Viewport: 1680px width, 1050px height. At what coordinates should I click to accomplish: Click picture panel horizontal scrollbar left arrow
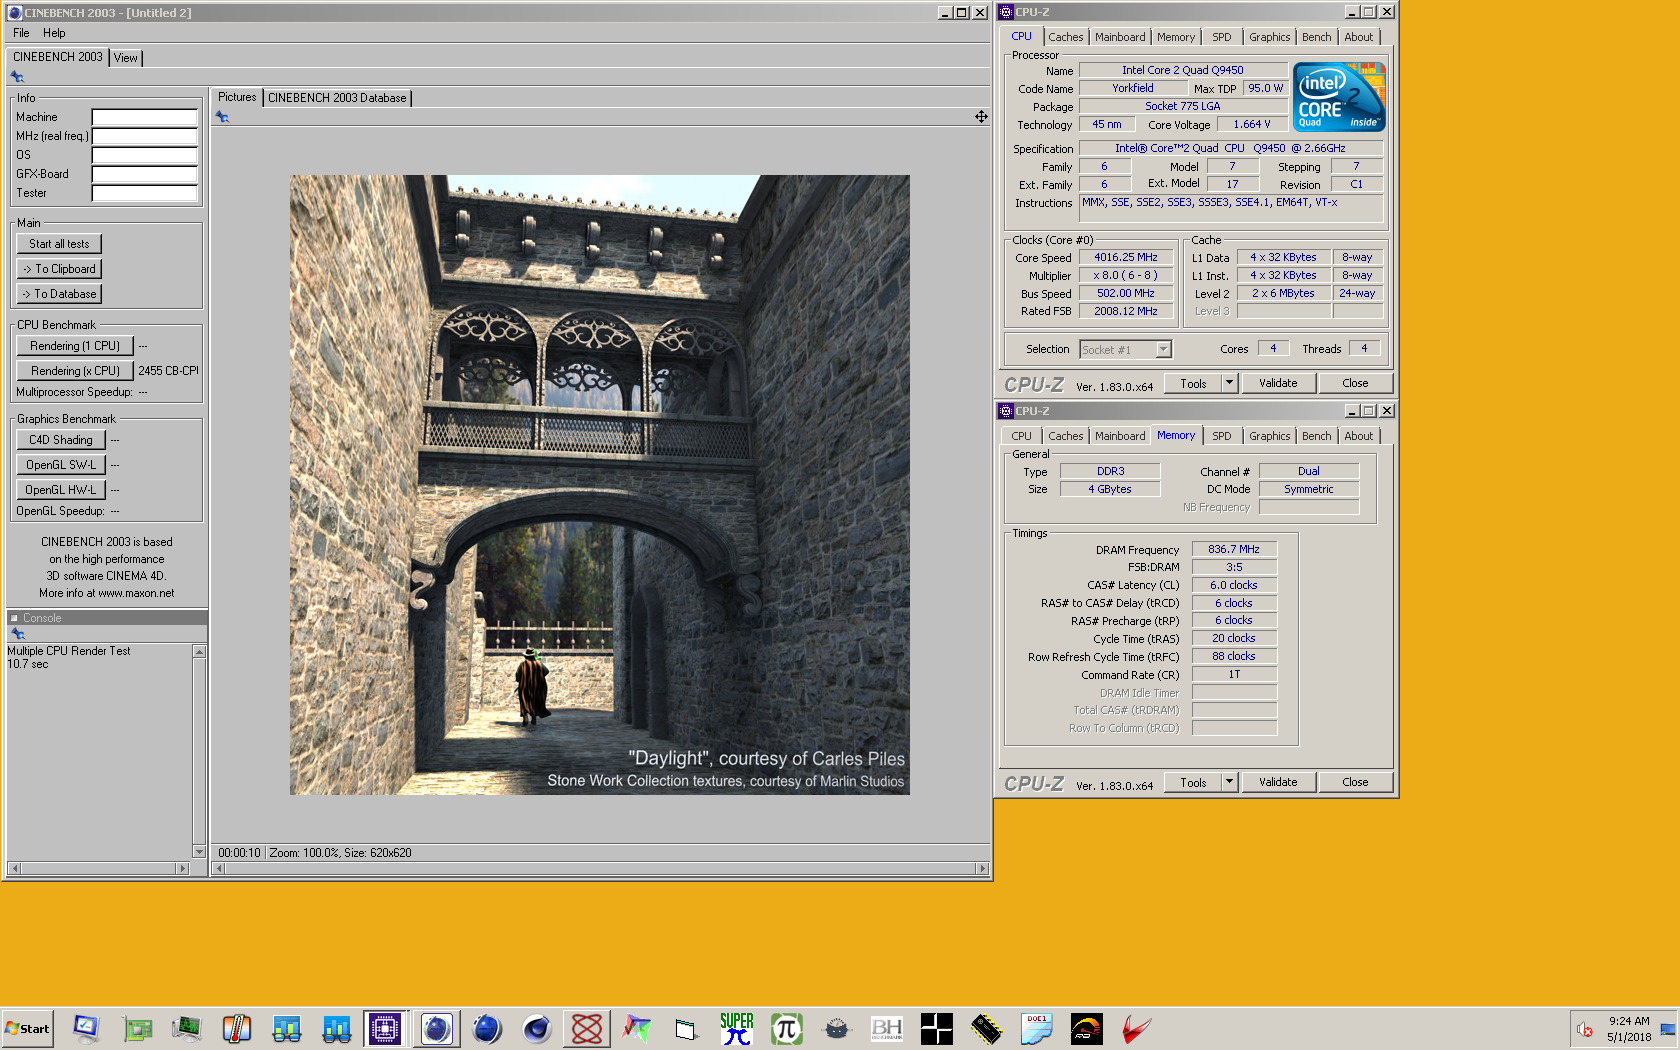[219, 869]
